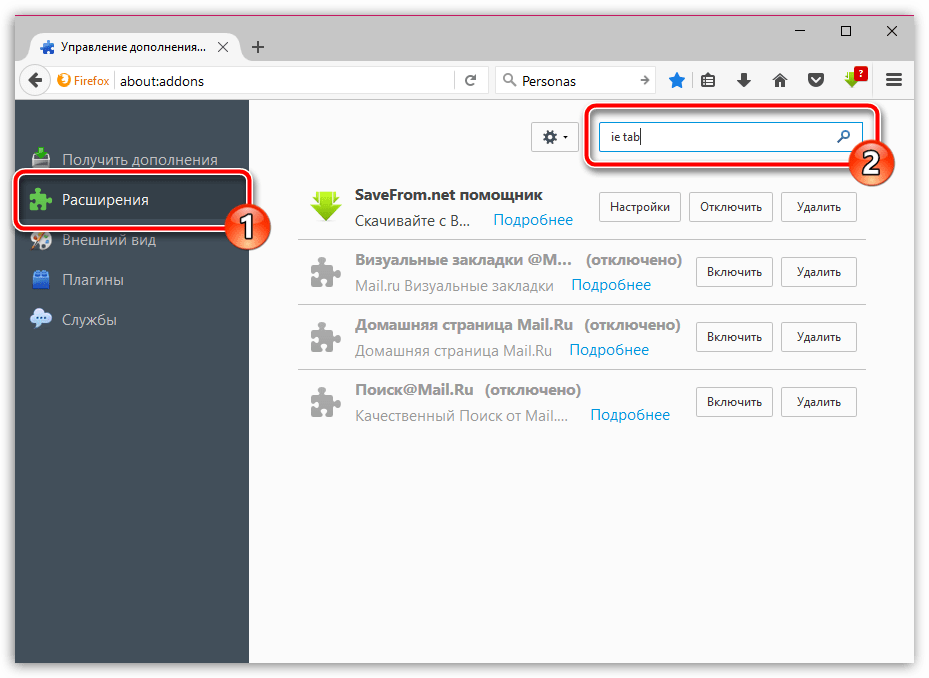Remove SaveFrom.net помощник with Удалить
The height and width of the screenshot is (678, 929).
[819, 207]
